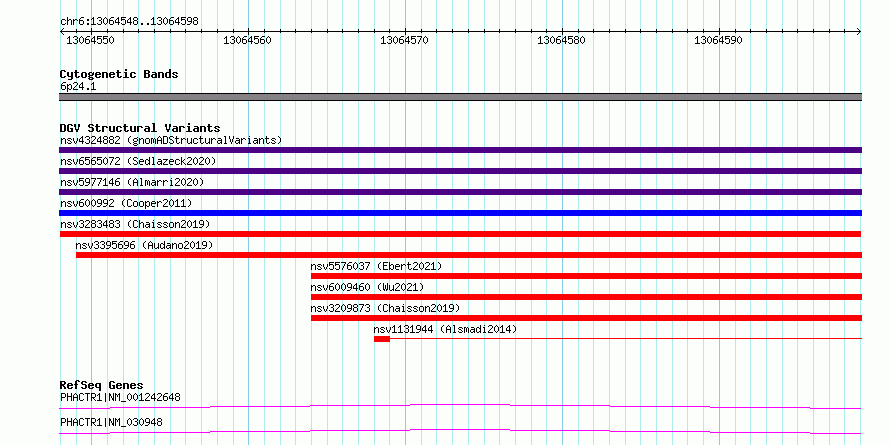Select the magenta NM_001242648 transcript line
The height and width of the screenshot is (445, 890).
click(460, 406)
